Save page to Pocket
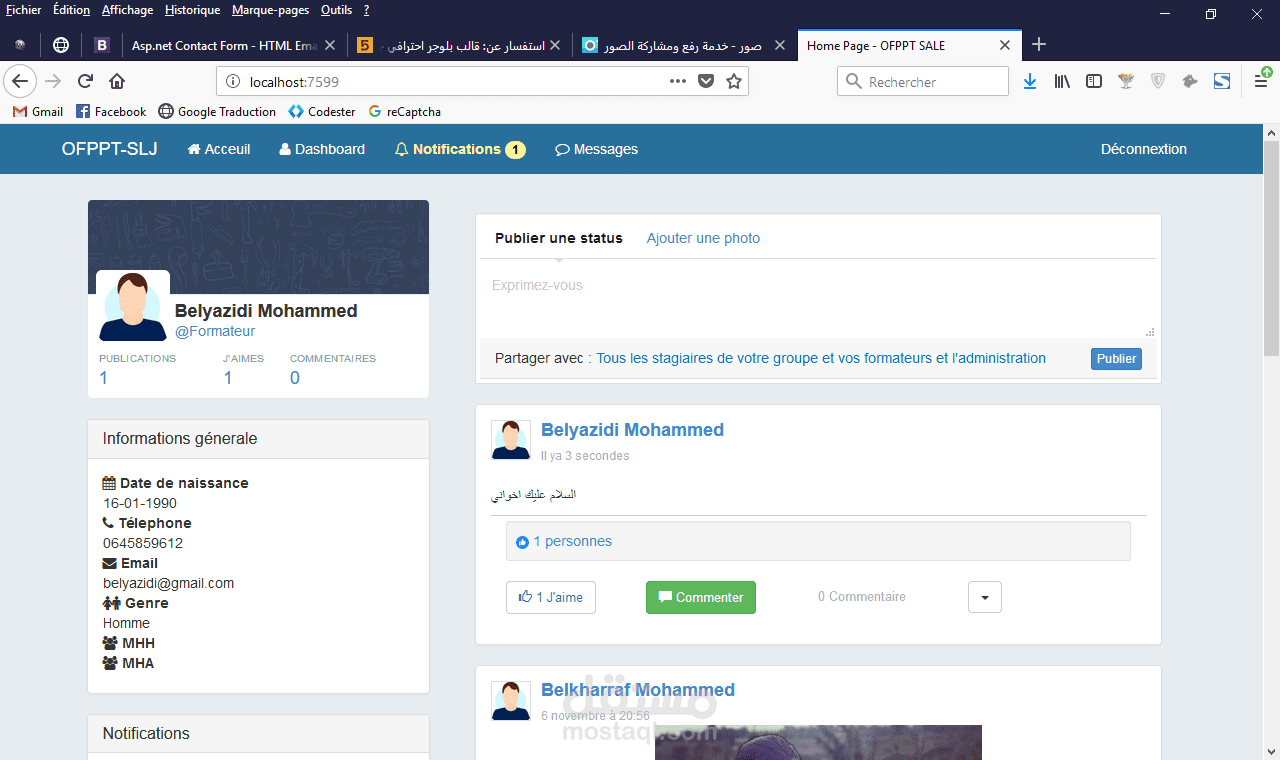Image resolution: width=1280 pixels, height=760 pixels. tap(706, 81)
